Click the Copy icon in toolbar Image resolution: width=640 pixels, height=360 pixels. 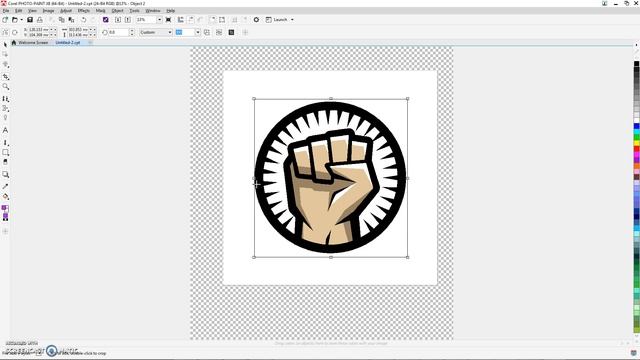point(62,20)
